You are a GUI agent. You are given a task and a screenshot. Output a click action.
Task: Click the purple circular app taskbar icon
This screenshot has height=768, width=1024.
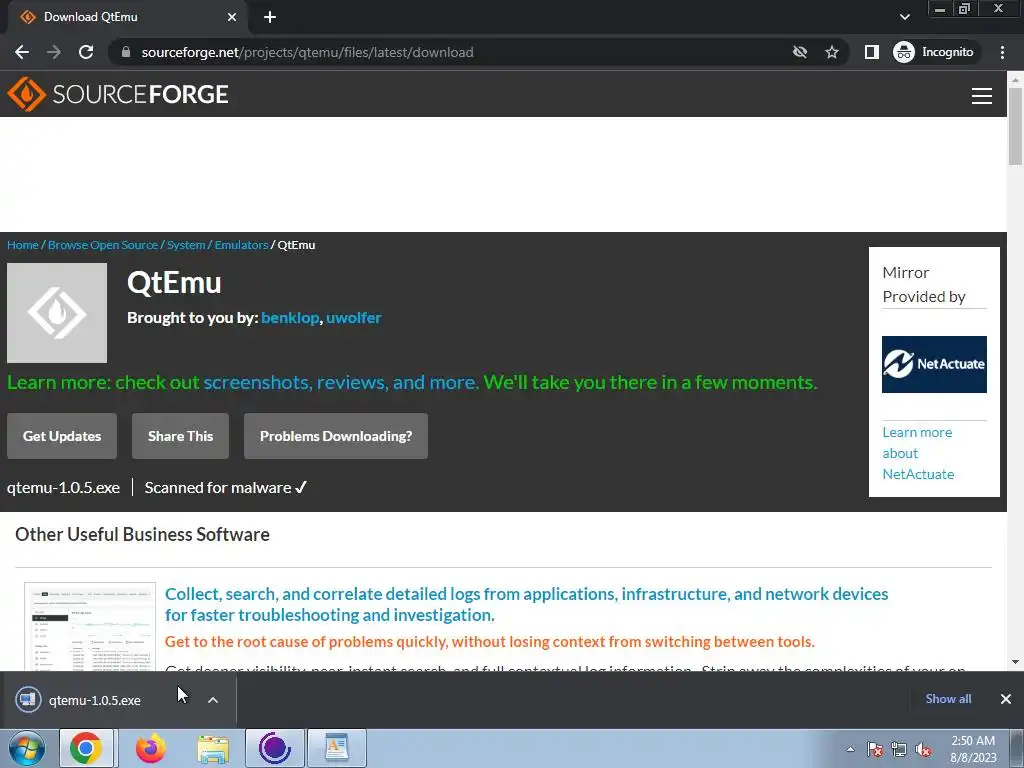tap(274, 748)
